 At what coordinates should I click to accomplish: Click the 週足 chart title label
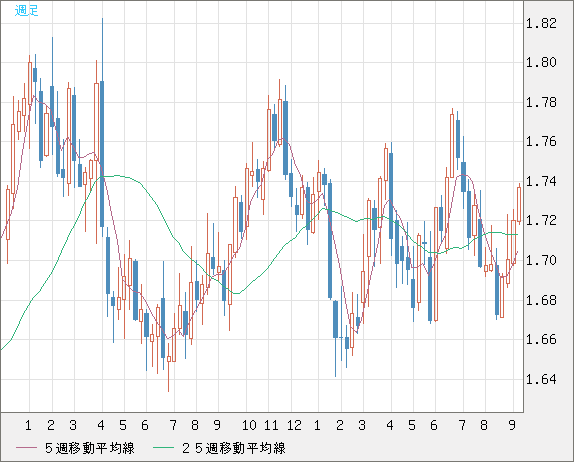[x=26, y=11]
